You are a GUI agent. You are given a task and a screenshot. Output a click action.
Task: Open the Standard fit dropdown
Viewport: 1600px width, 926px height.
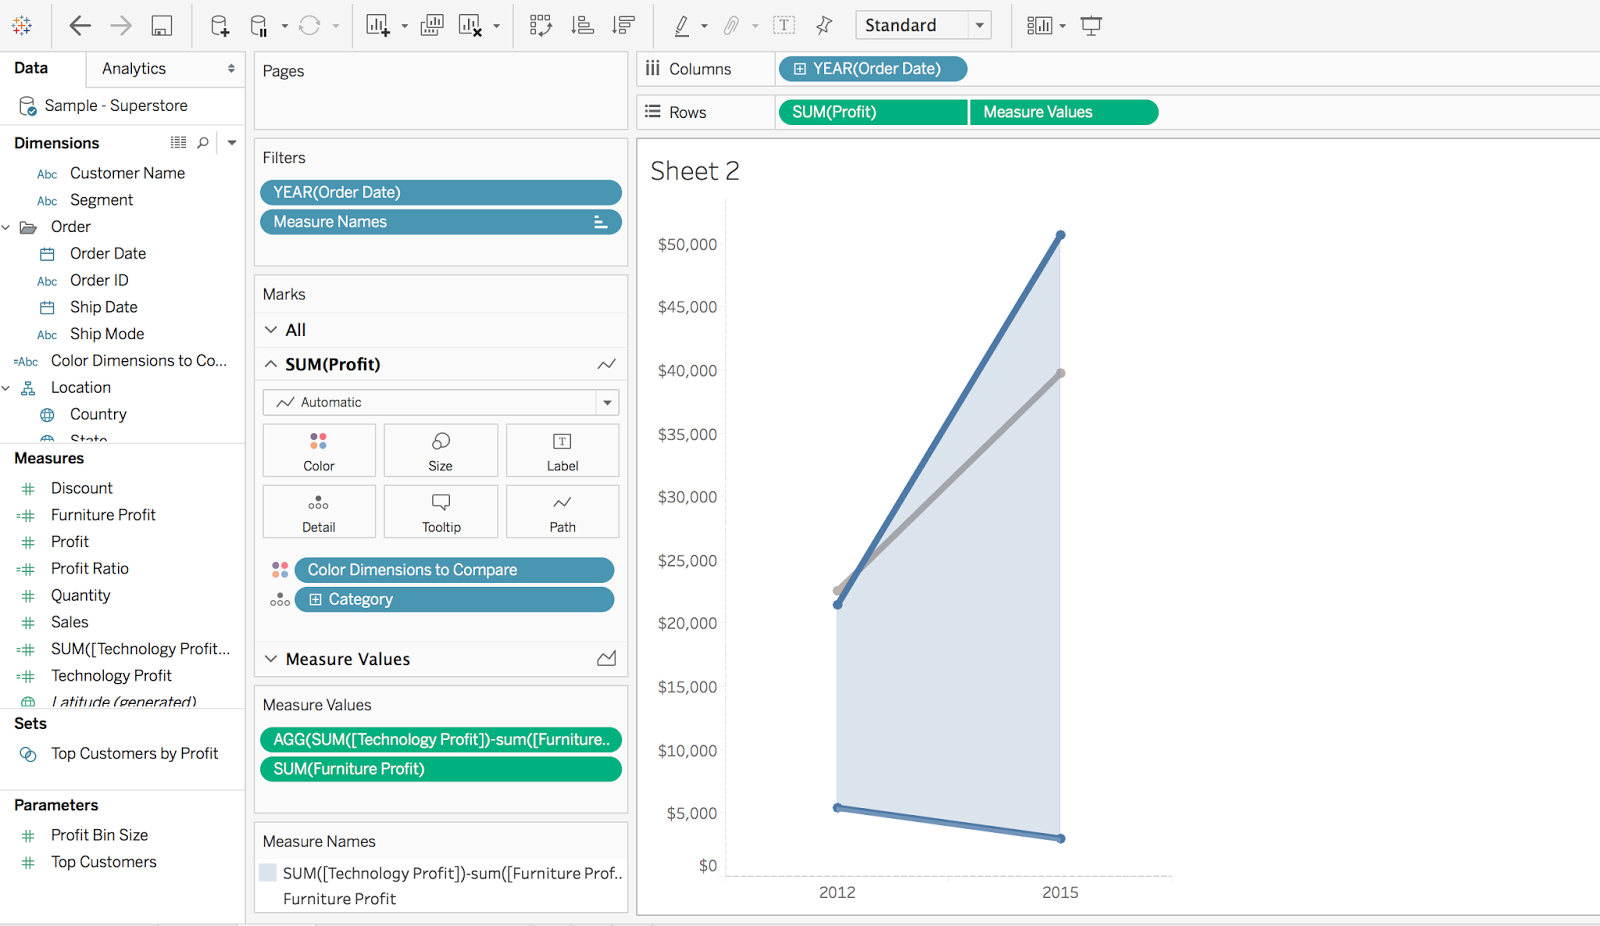click(923, 25)
